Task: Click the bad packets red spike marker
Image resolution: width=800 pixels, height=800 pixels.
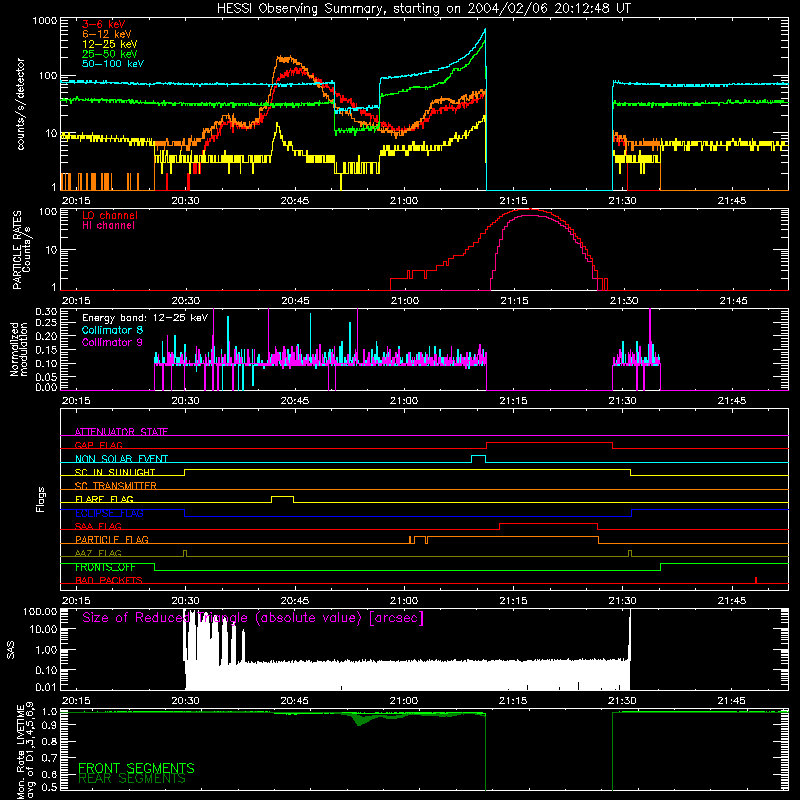Action: [756, 580]
